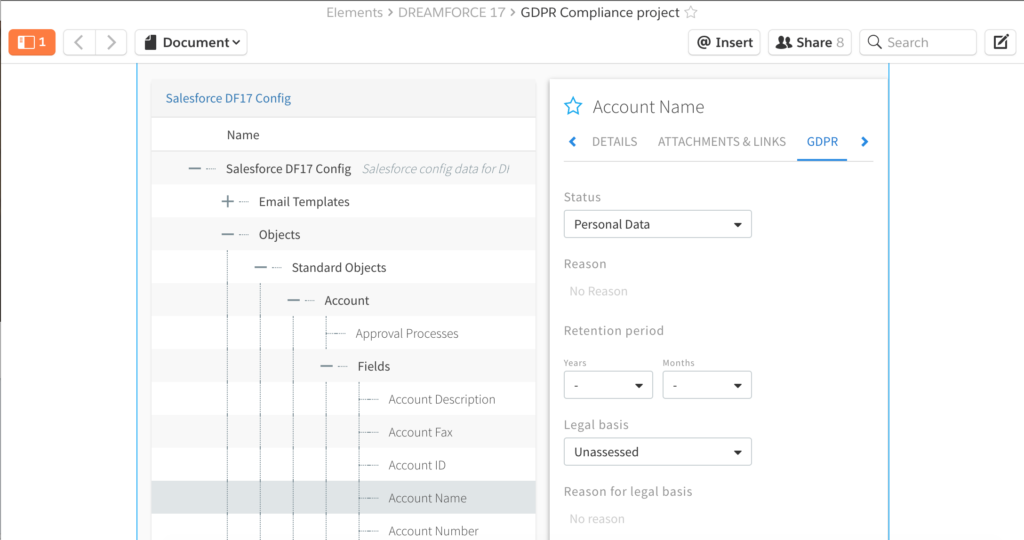Favorite Account Name with the star icon

pos(573,107)
